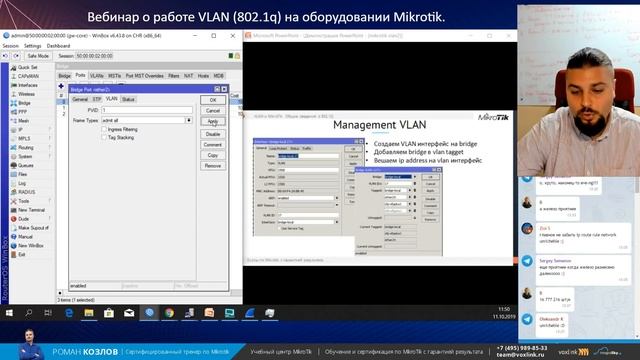Open Files in the WinBox sidebar
The height and width of the screenshot is (360, 640).
(22, 174)
